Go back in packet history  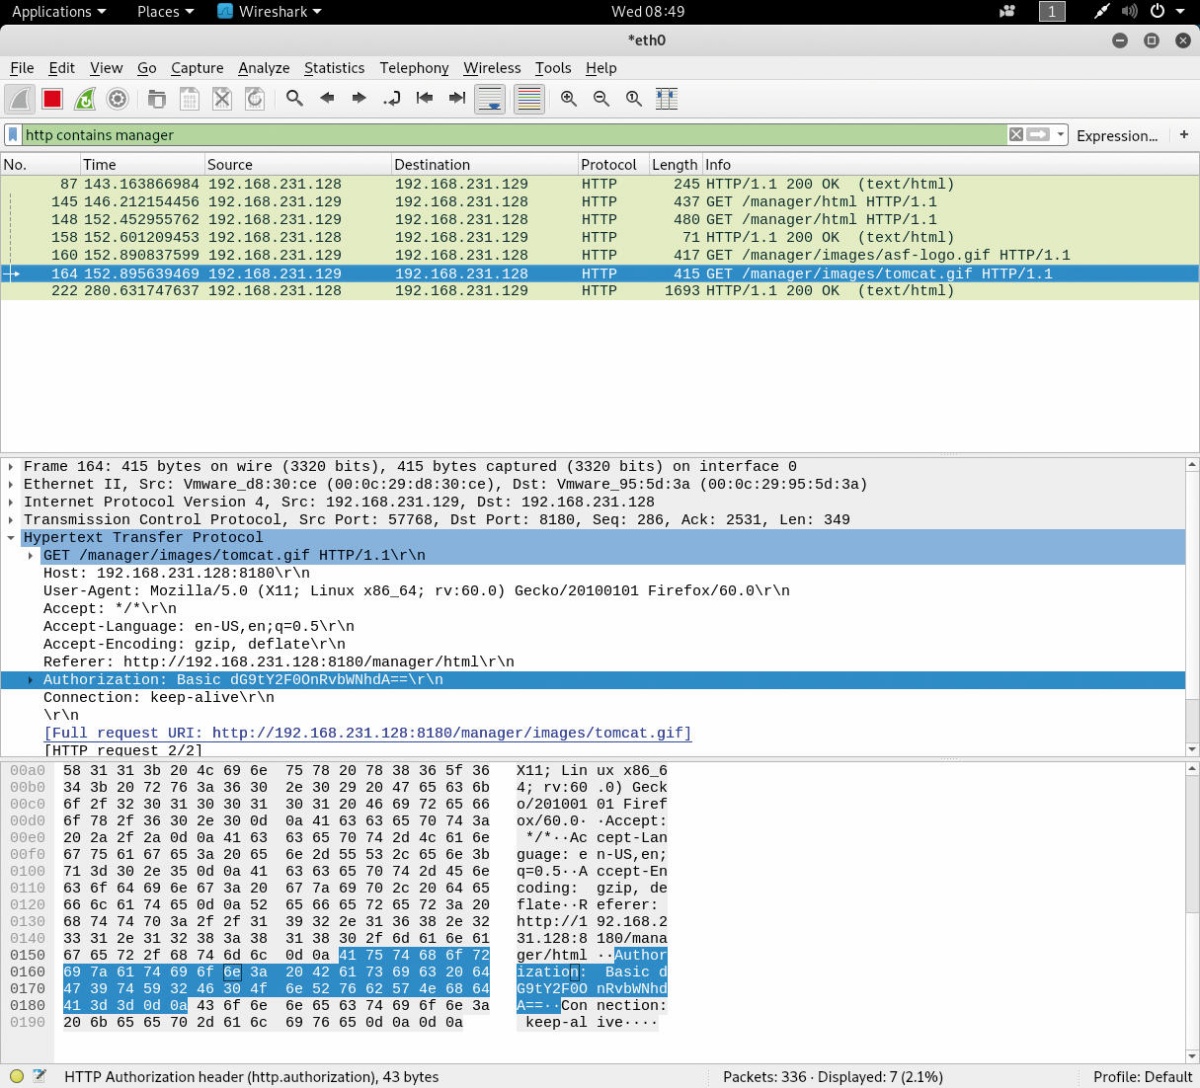click(x=327, y=98)
